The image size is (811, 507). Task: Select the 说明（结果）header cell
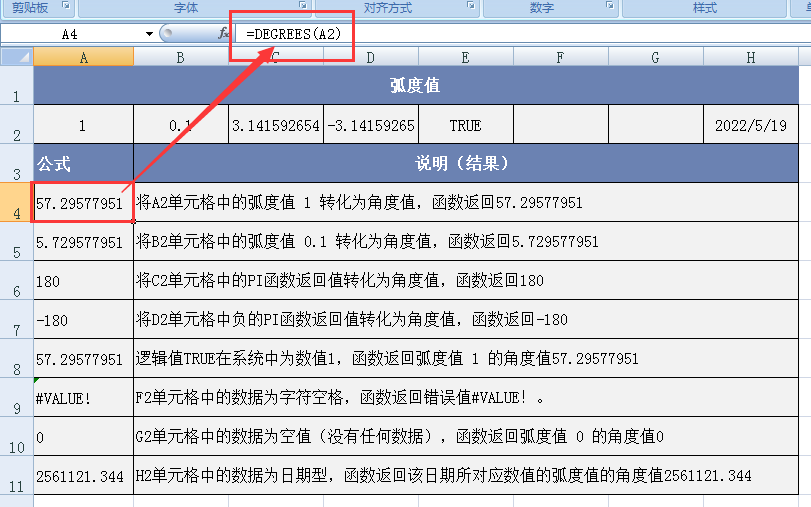point(466,163)
